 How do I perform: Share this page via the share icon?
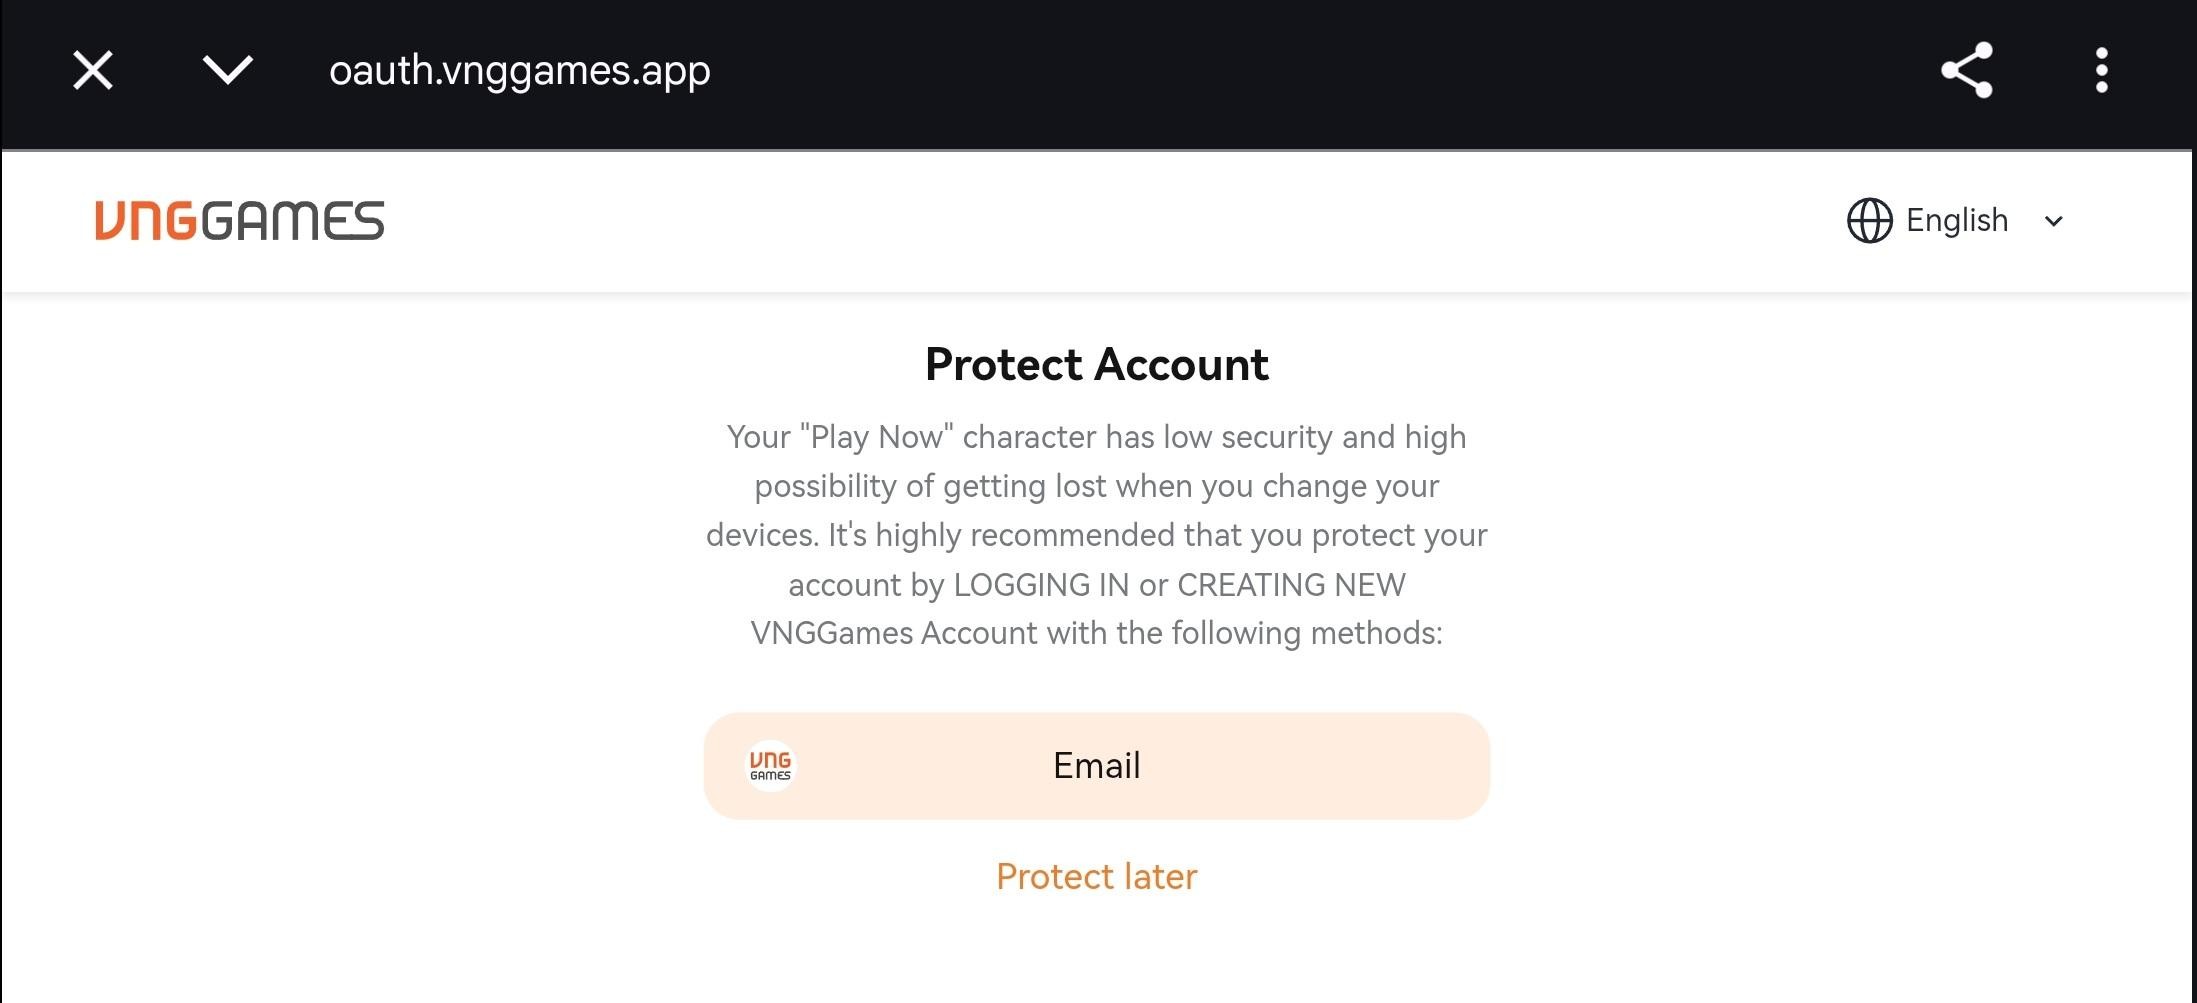tap(1966, 70)
